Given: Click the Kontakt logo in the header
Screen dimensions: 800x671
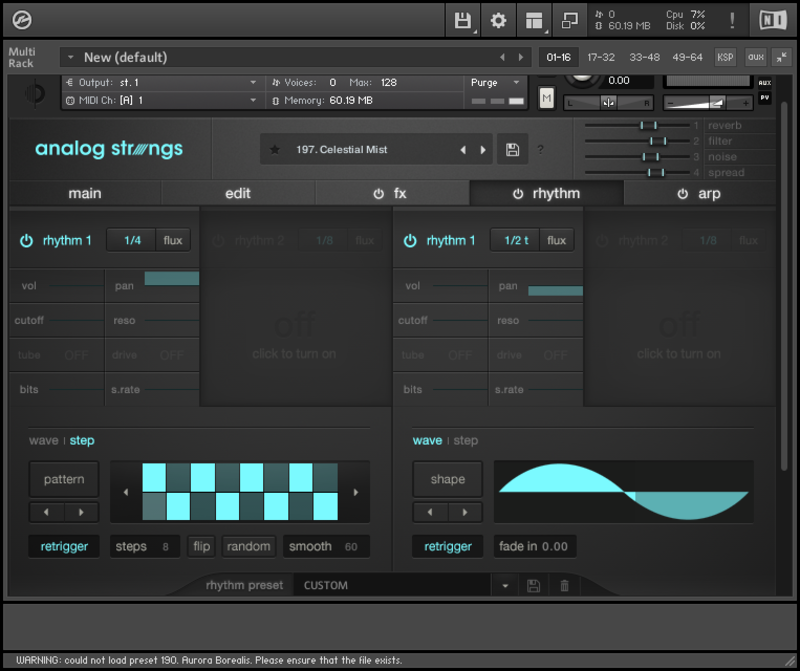Looking at the screenshot, I should coord(22,20).
